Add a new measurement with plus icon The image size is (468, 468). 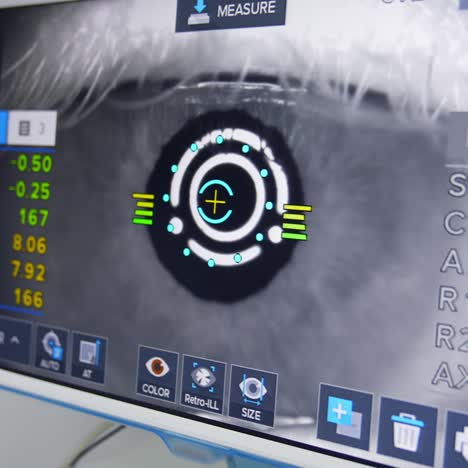pos(344,417)
